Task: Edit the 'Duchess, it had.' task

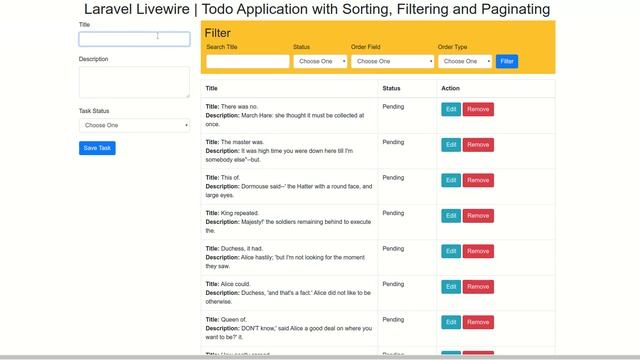Action: (451, 251)
